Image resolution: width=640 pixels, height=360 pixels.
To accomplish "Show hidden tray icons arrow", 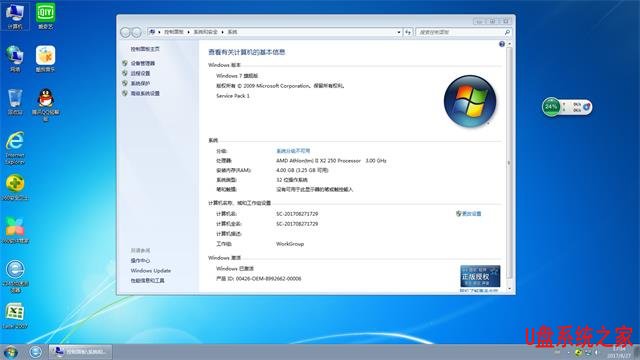I will tap(568, 352).
